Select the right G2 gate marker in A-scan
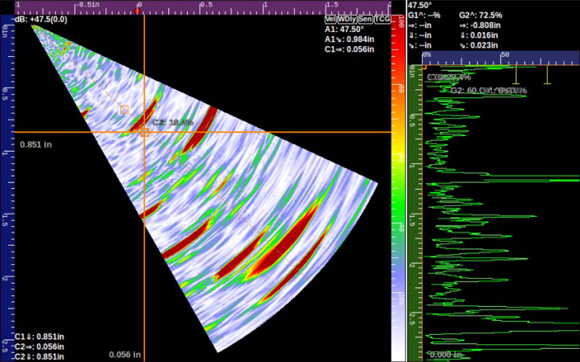This screenshot has width=580, height=362. [x=547, y=75]
